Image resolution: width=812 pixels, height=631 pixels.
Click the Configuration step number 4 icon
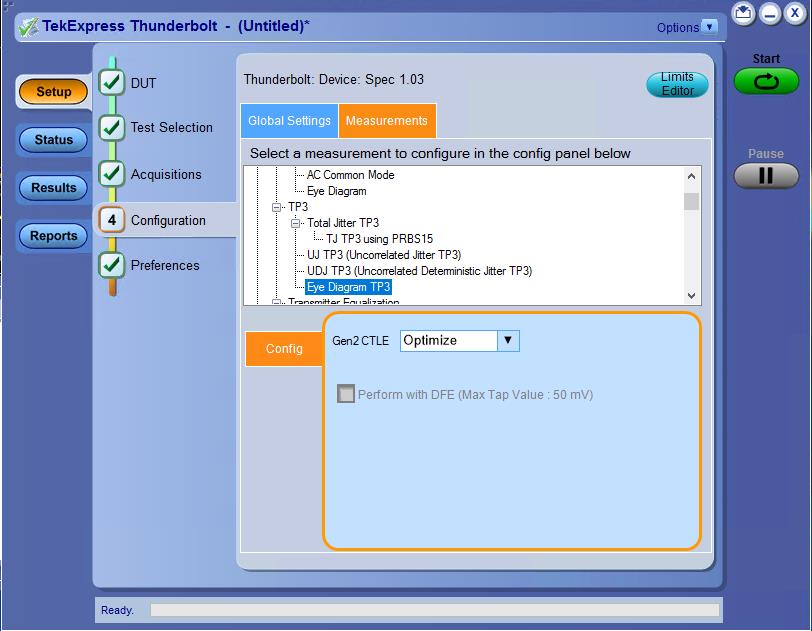[112, 220]
